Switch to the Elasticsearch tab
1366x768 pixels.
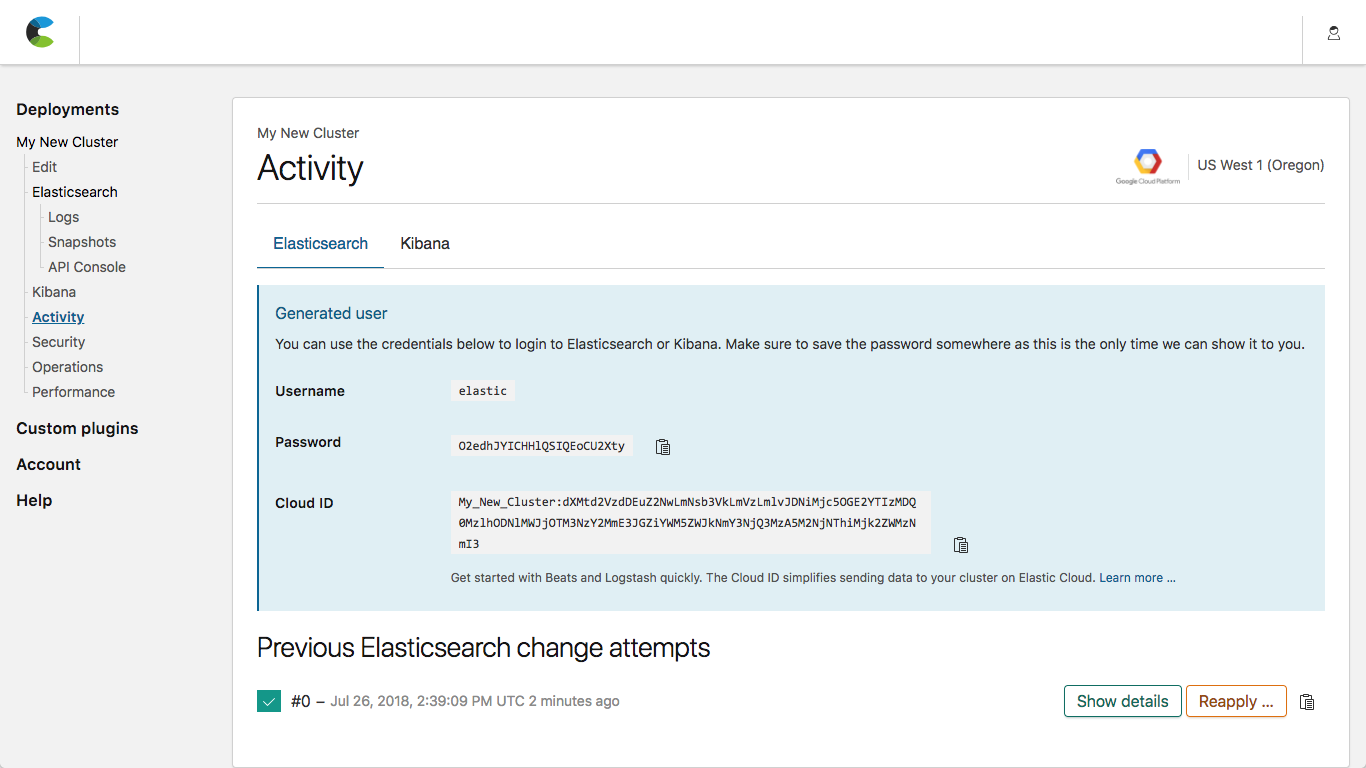pos(321,244)
